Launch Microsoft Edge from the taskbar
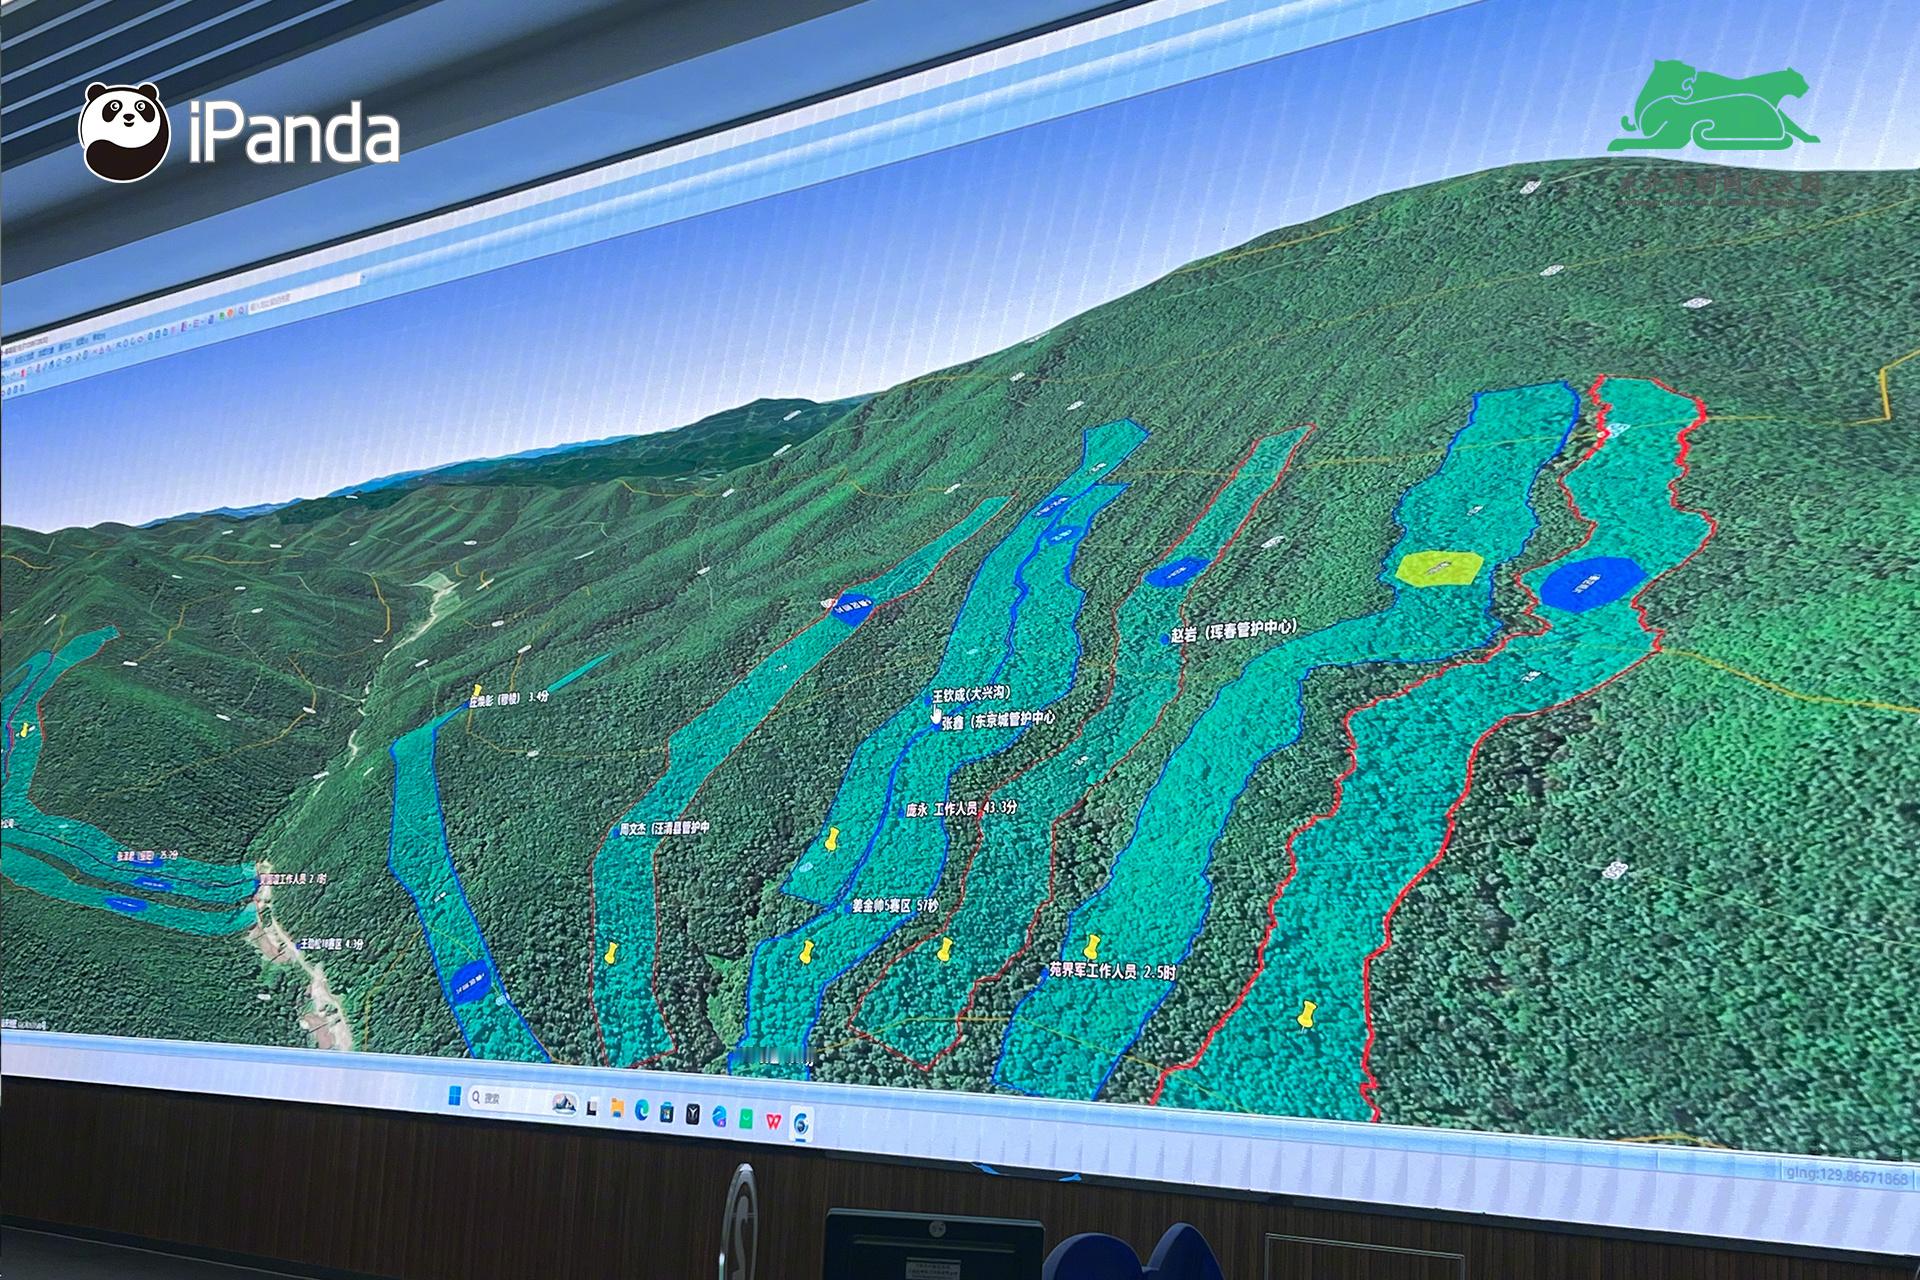1920x1280 pixels. point(642,1111)
